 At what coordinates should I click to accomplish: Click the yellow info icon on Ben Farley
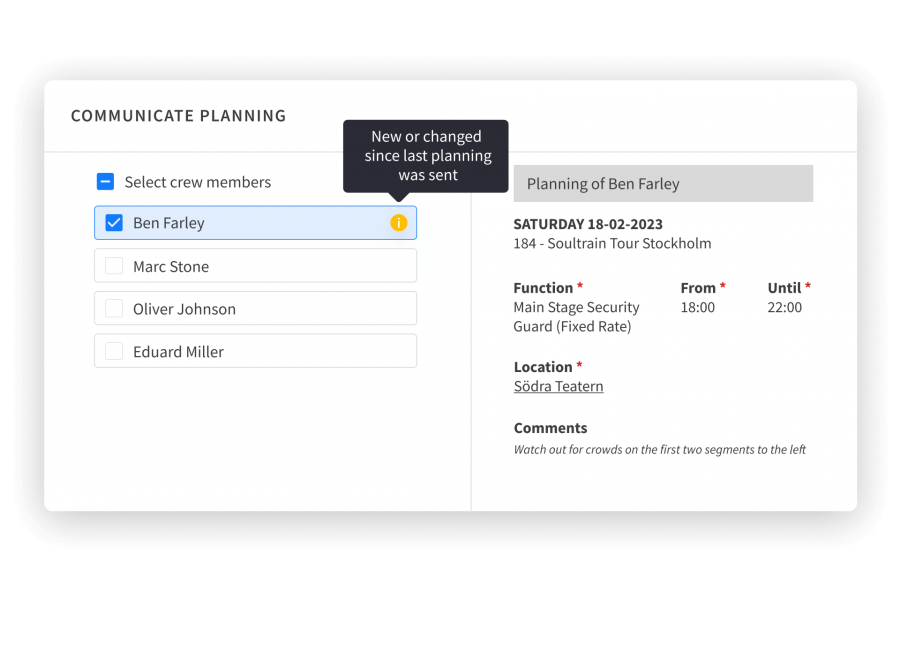[x=398, y=223]
